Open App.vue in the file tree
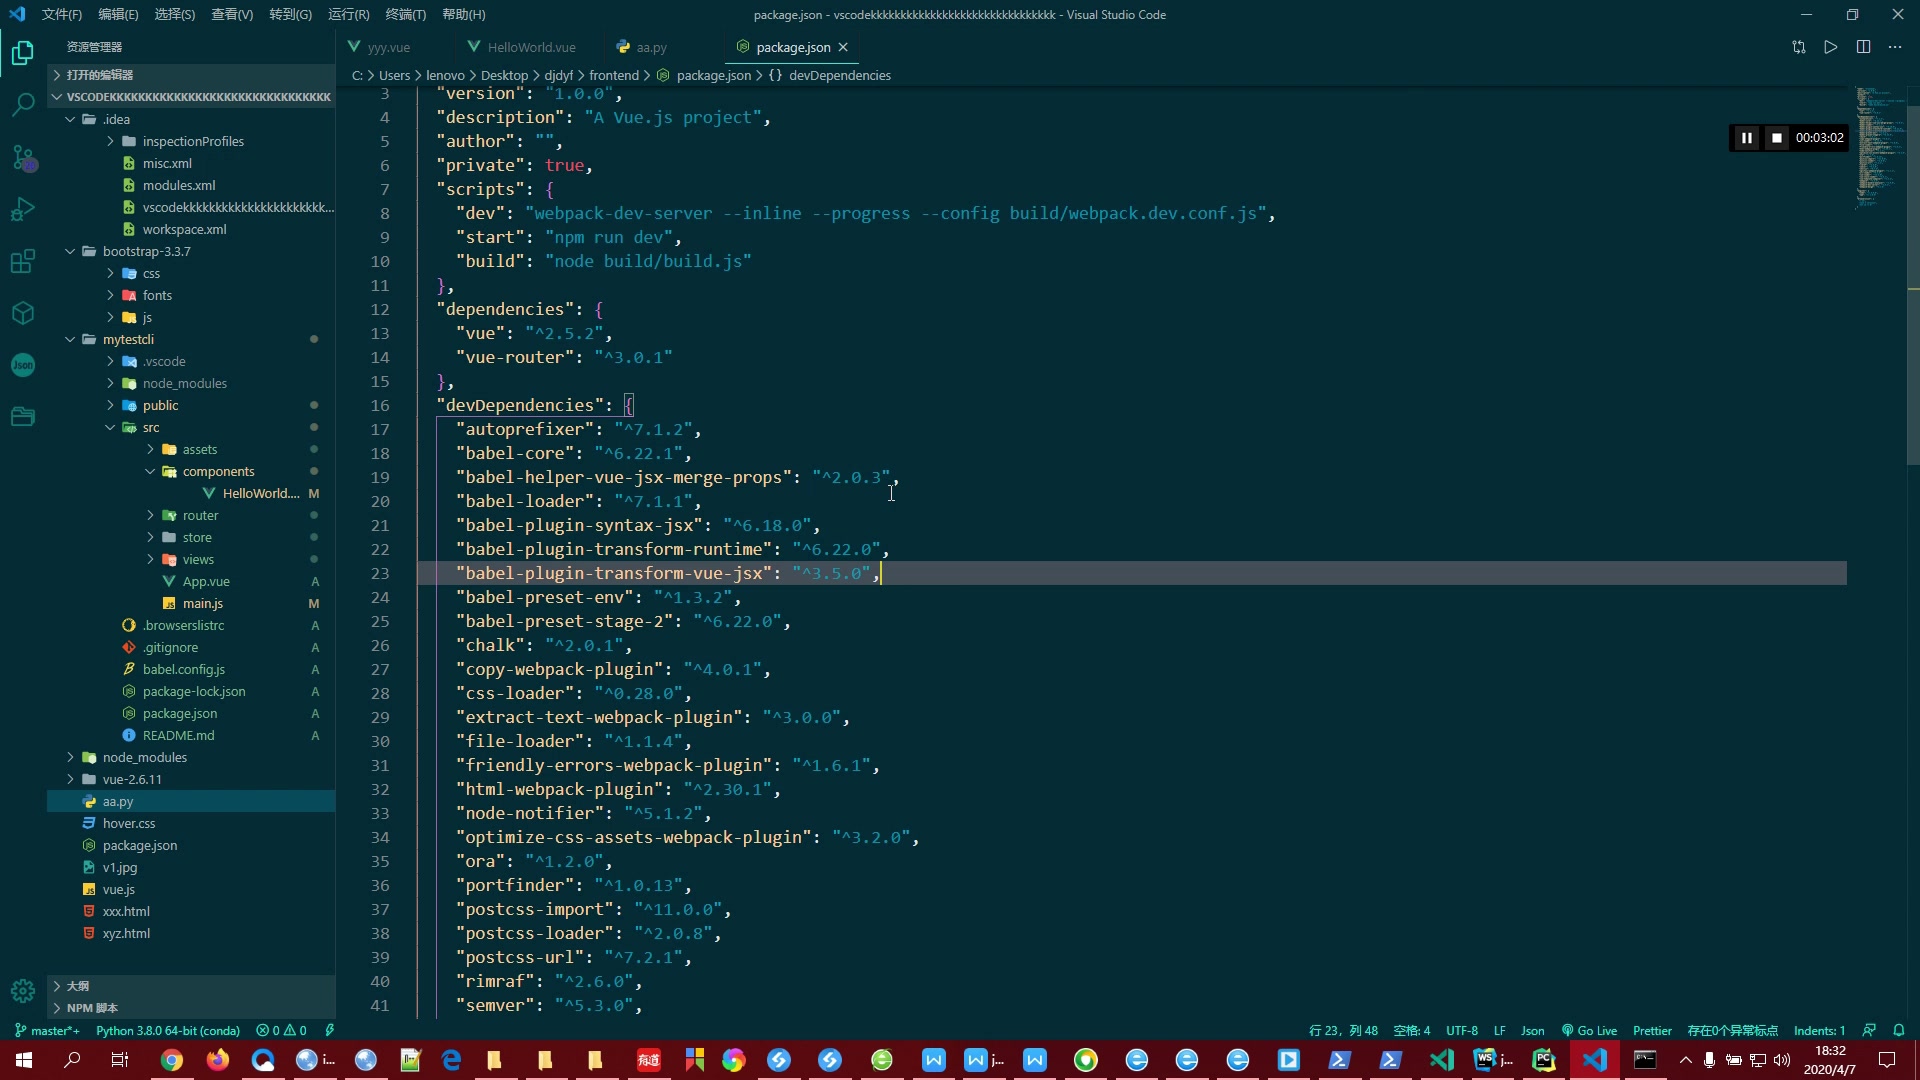The image size is (1920, 1080). 206,581
